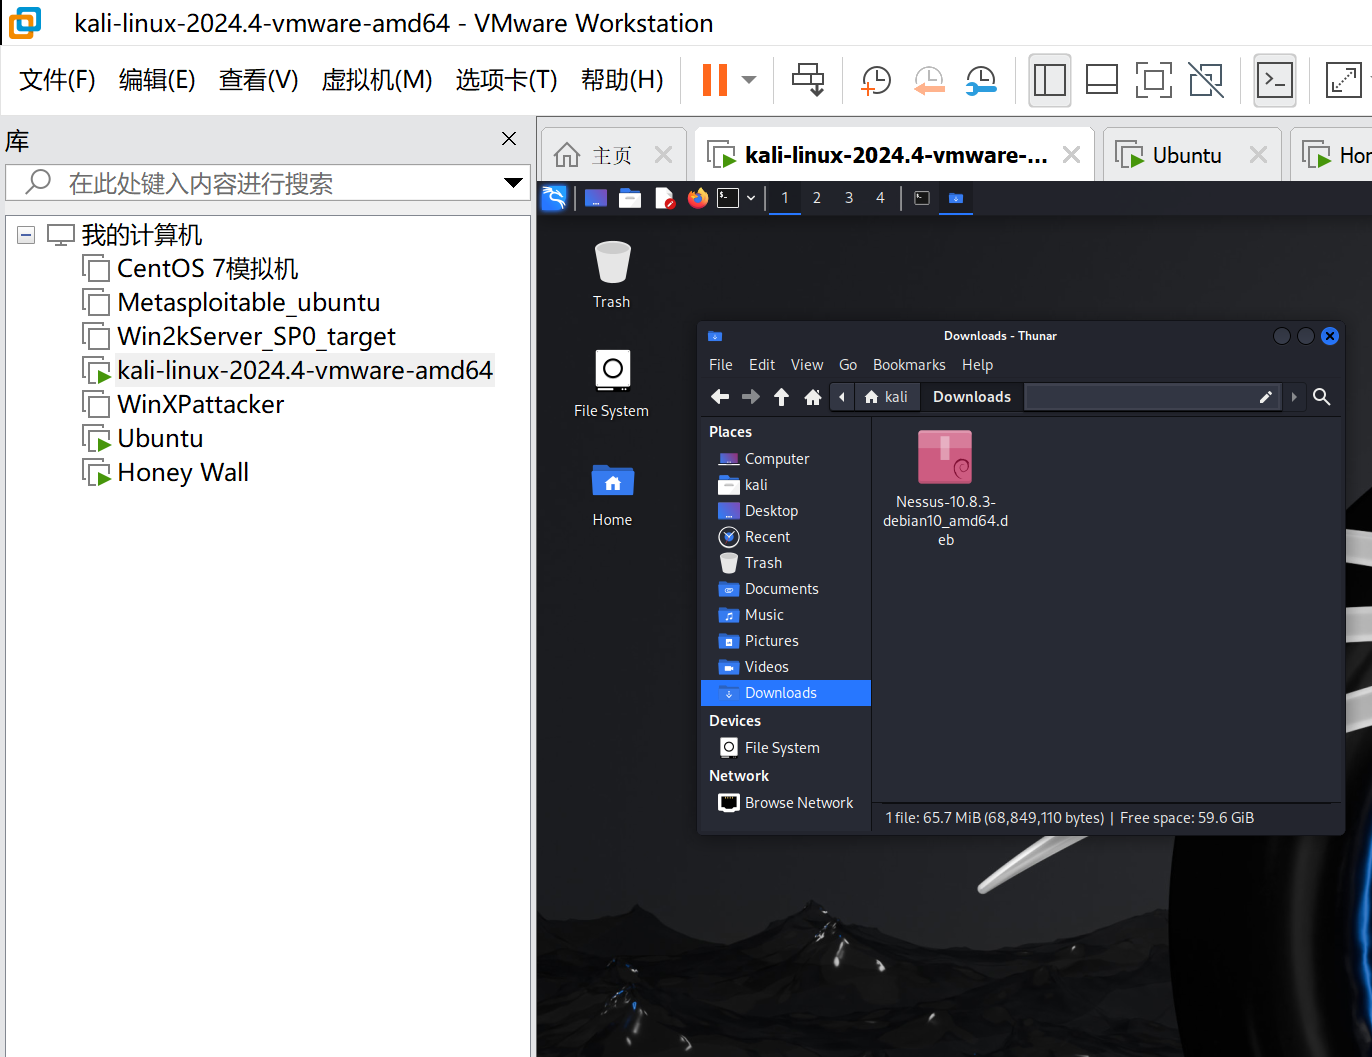Switch to workspace 4 in Kali panel
1372x1057 pixels.
[x=881, y=198]
